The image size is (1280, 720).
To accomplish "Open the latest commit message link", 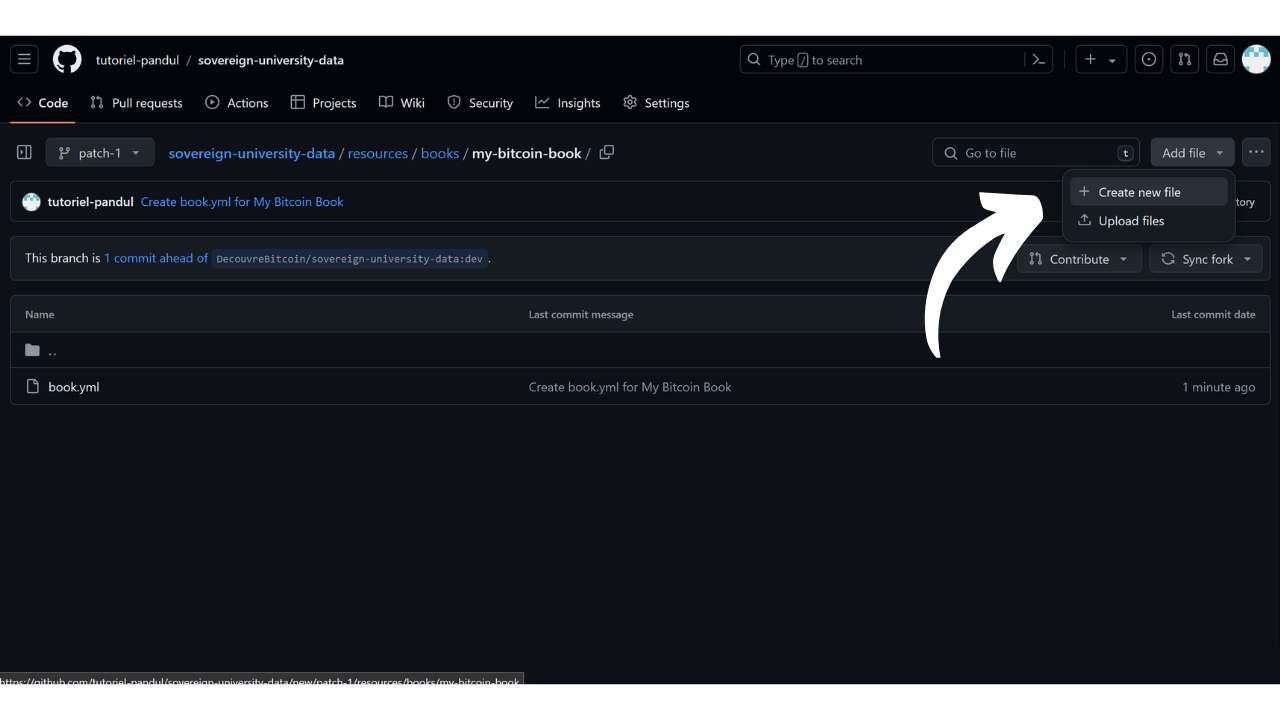I will click(x=242, y=202).
